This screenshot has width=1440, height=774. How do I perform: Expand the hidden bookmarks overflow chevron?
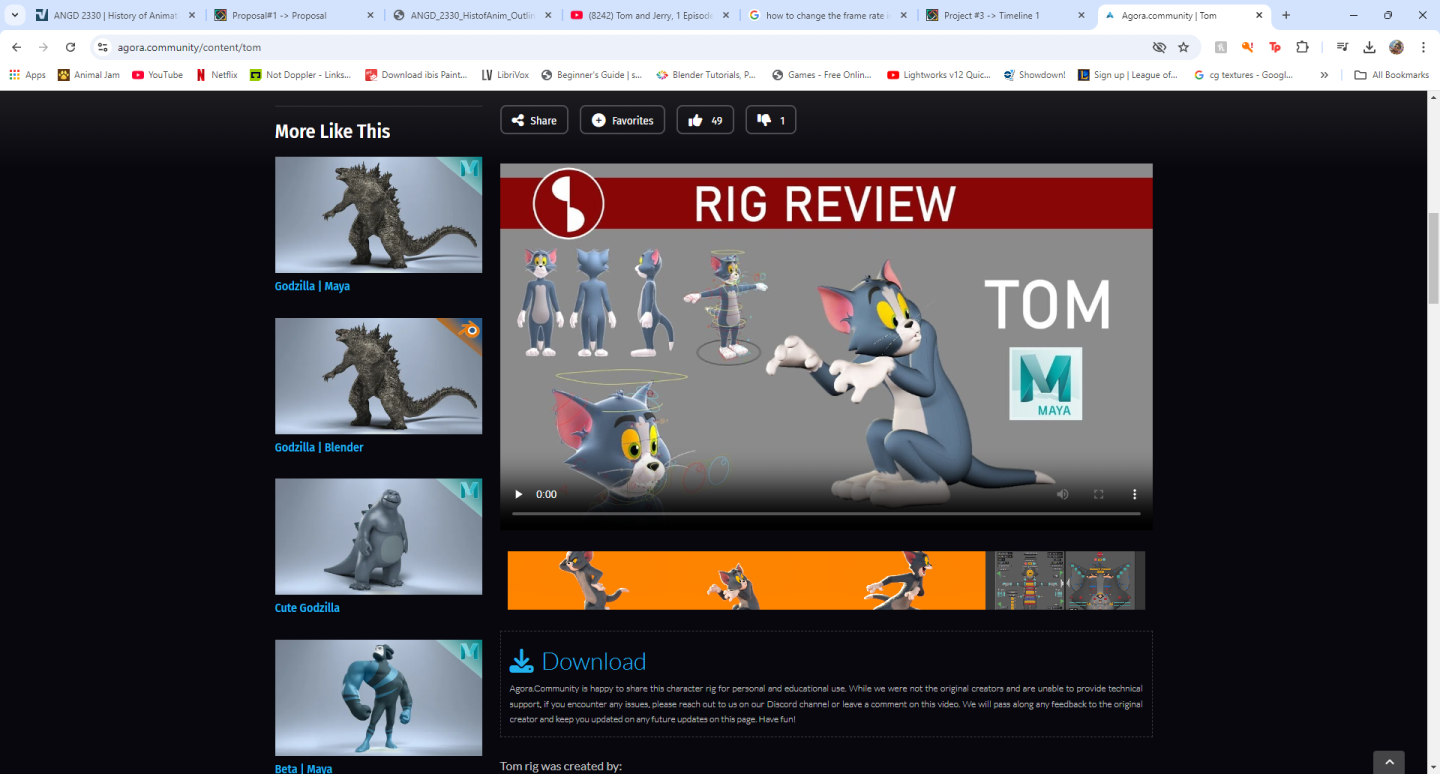tap(1324, 75)
